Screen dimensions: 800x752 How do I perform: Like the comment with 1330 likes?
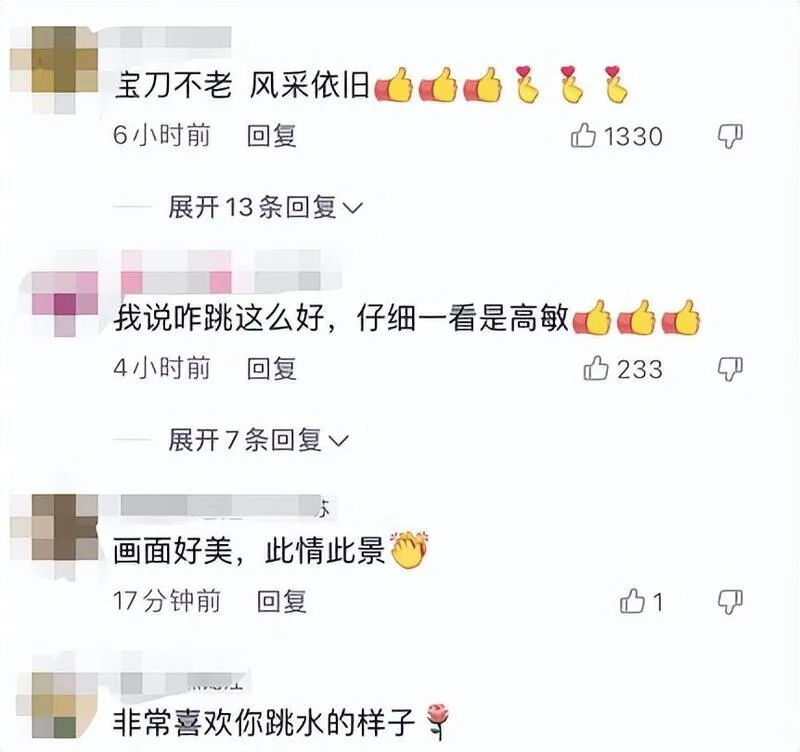pos(583,136)
